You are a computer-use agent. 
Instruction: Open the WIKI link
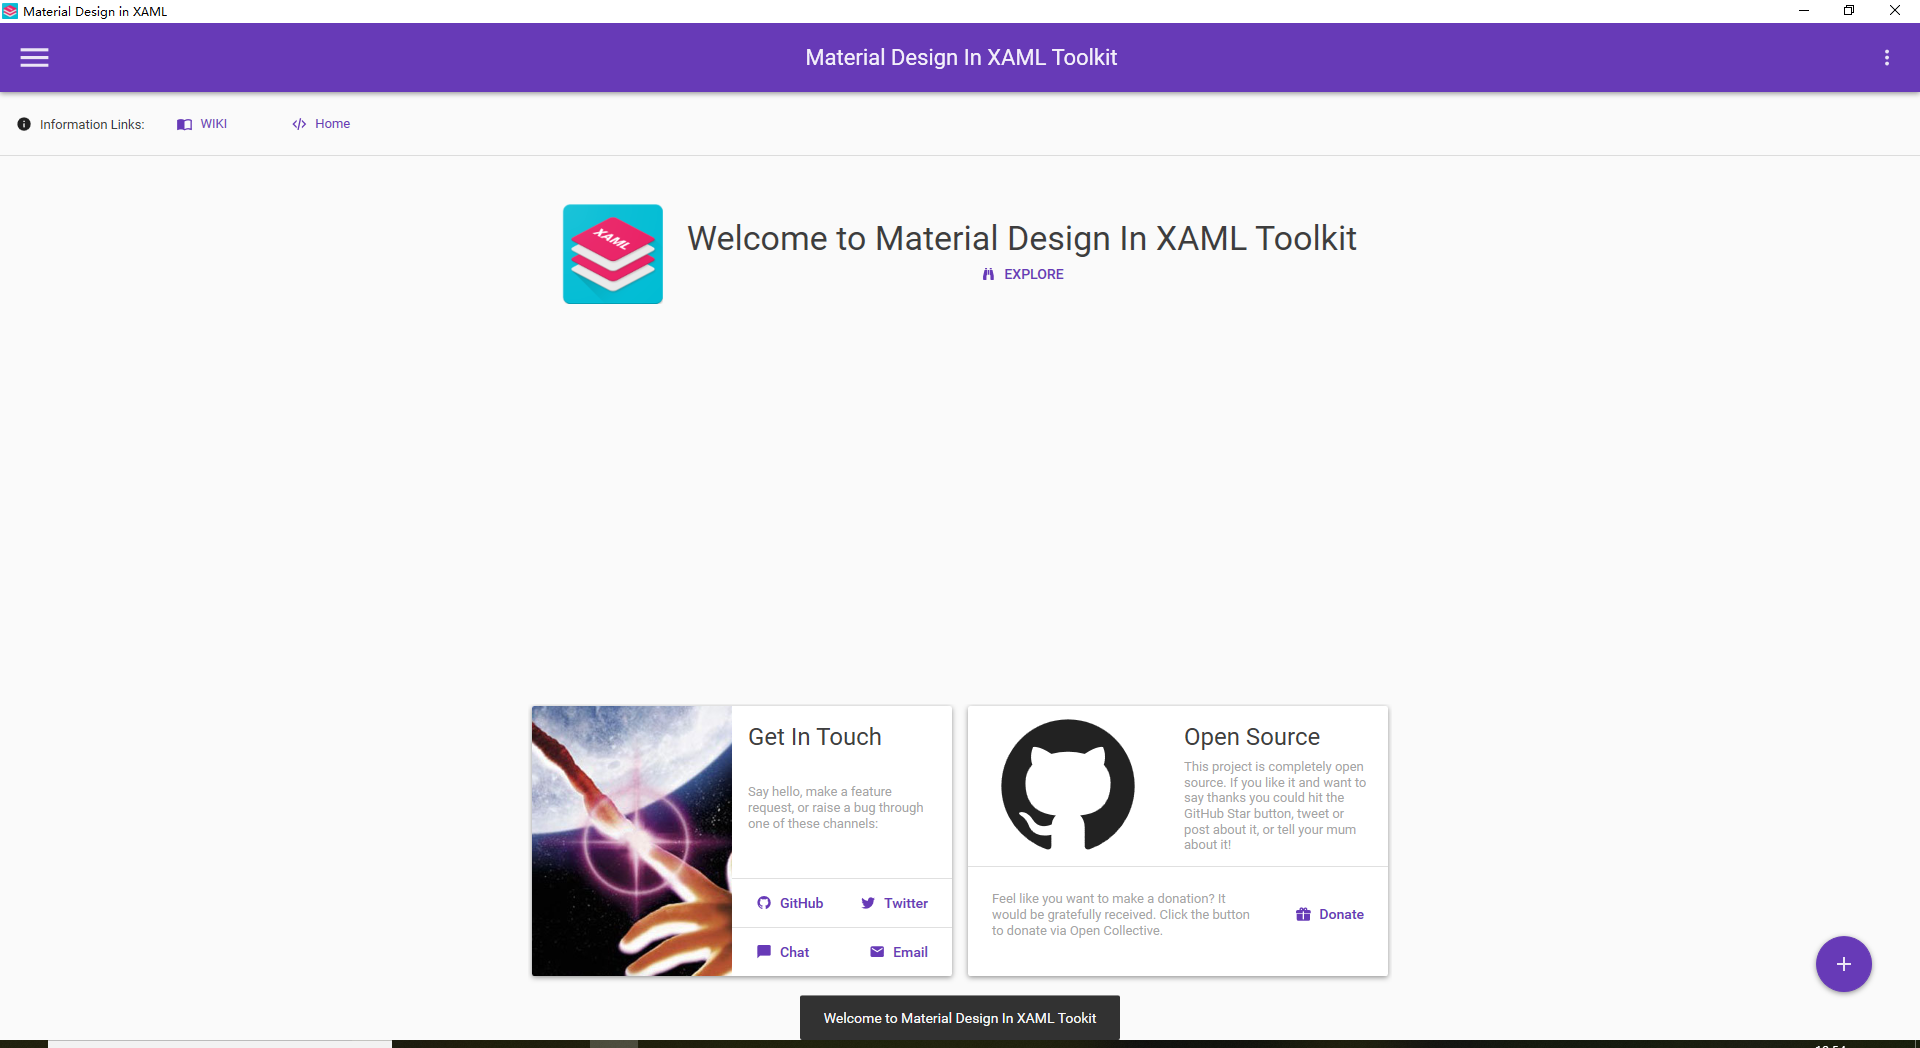click(202, 124)
